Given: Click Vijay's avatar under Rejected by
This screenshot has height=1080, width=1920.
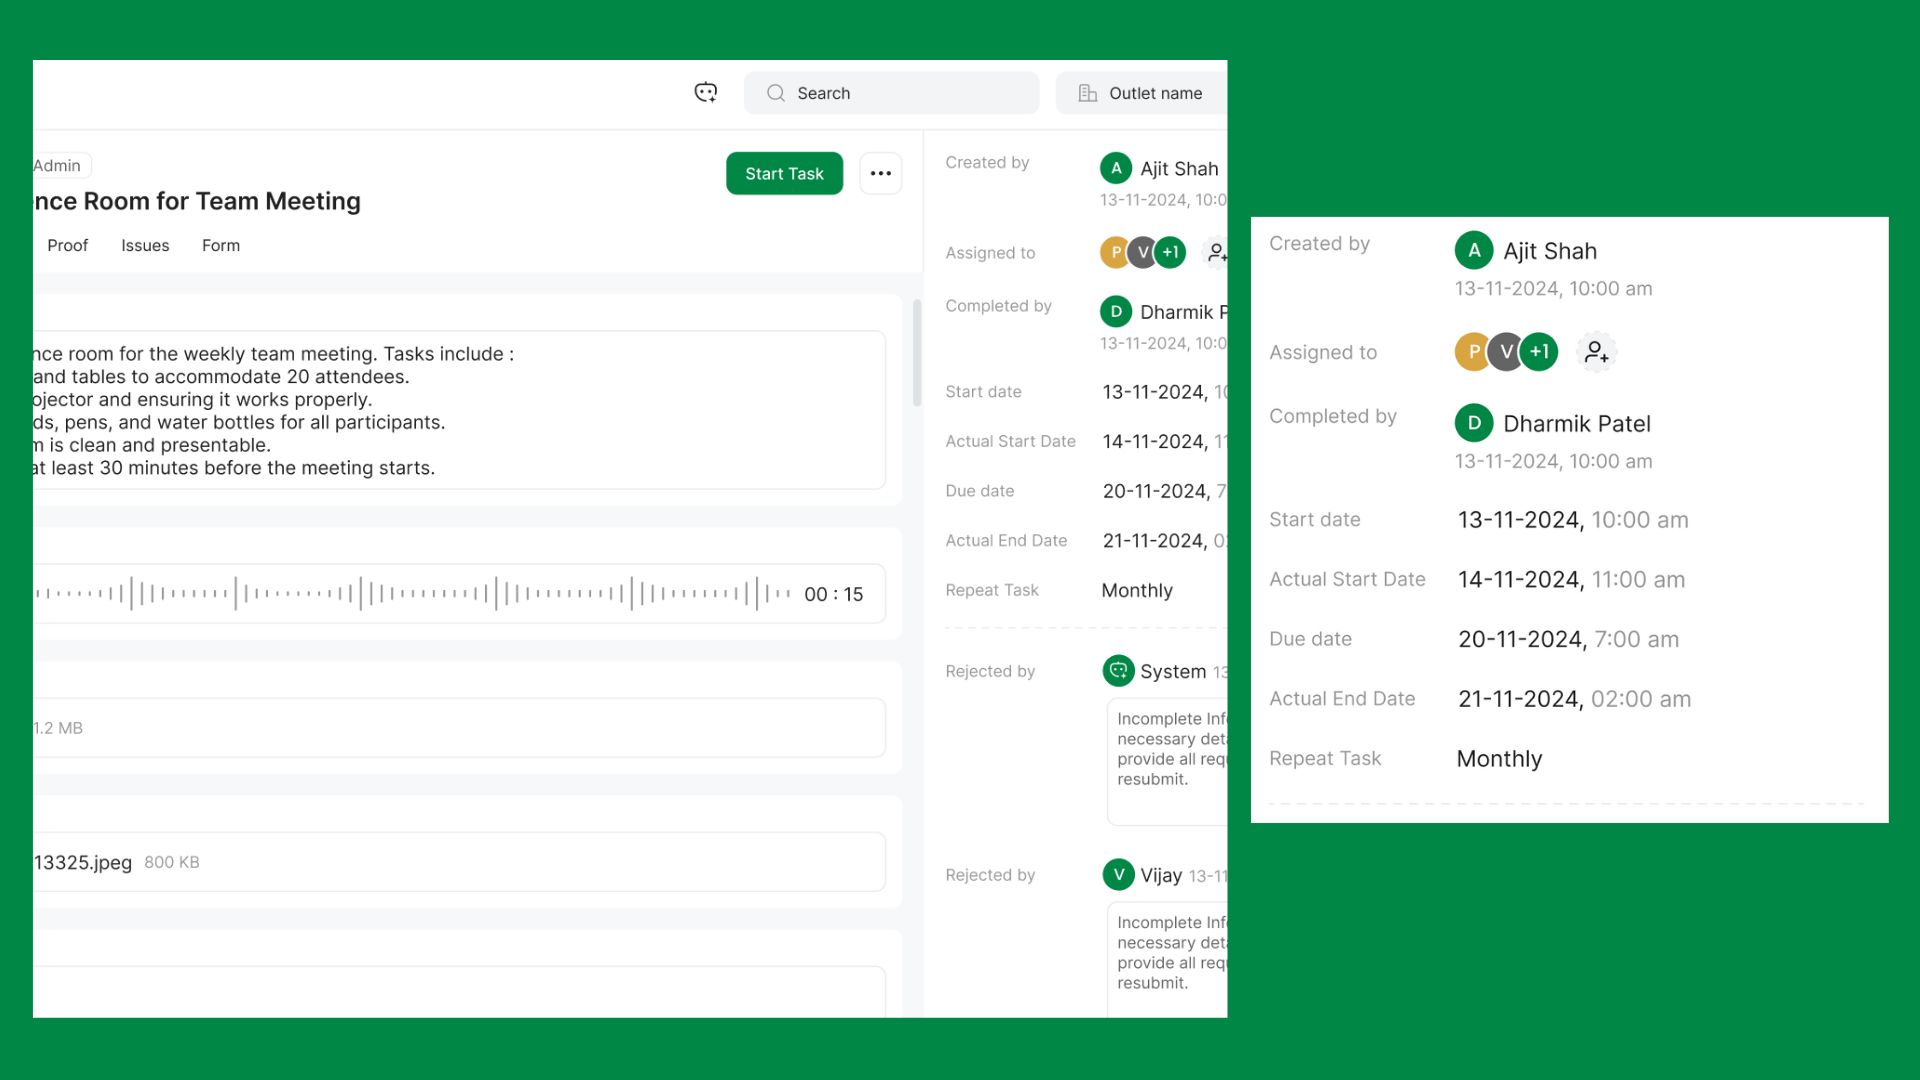Looking at the screenshot, I should [x=1118, y=875].
